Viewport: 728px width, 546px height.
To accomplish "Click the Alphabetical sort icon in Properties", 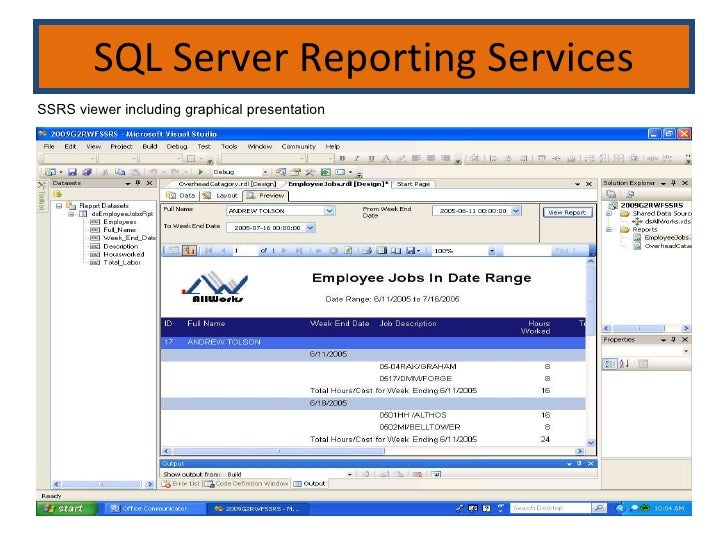I will (x=624, y=364).
